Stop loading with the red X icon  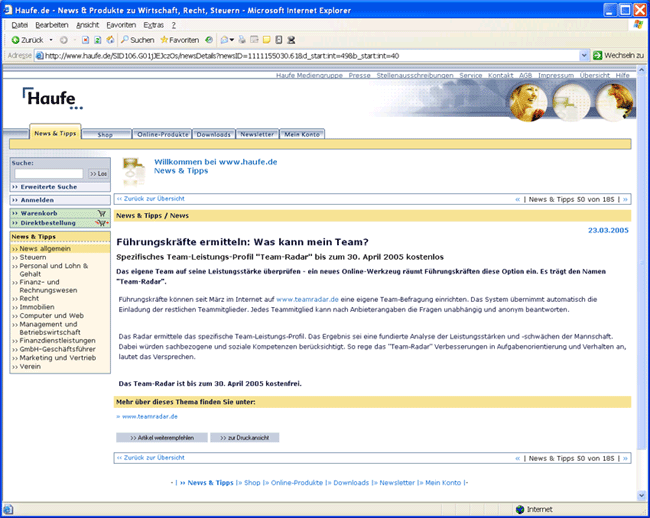(85, 40)
